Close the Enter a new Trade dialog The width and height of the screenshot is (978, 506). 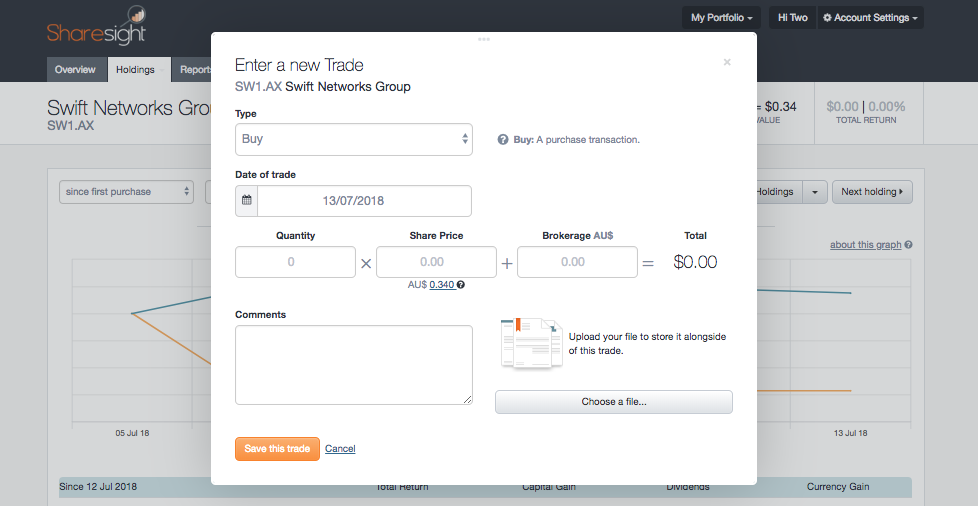727,62
